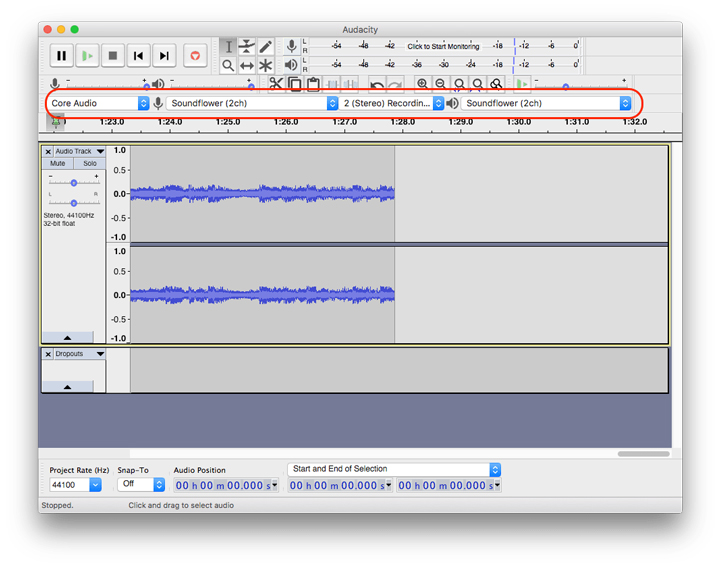
Task: Skip to start of project
Action: tap(139, 57)
